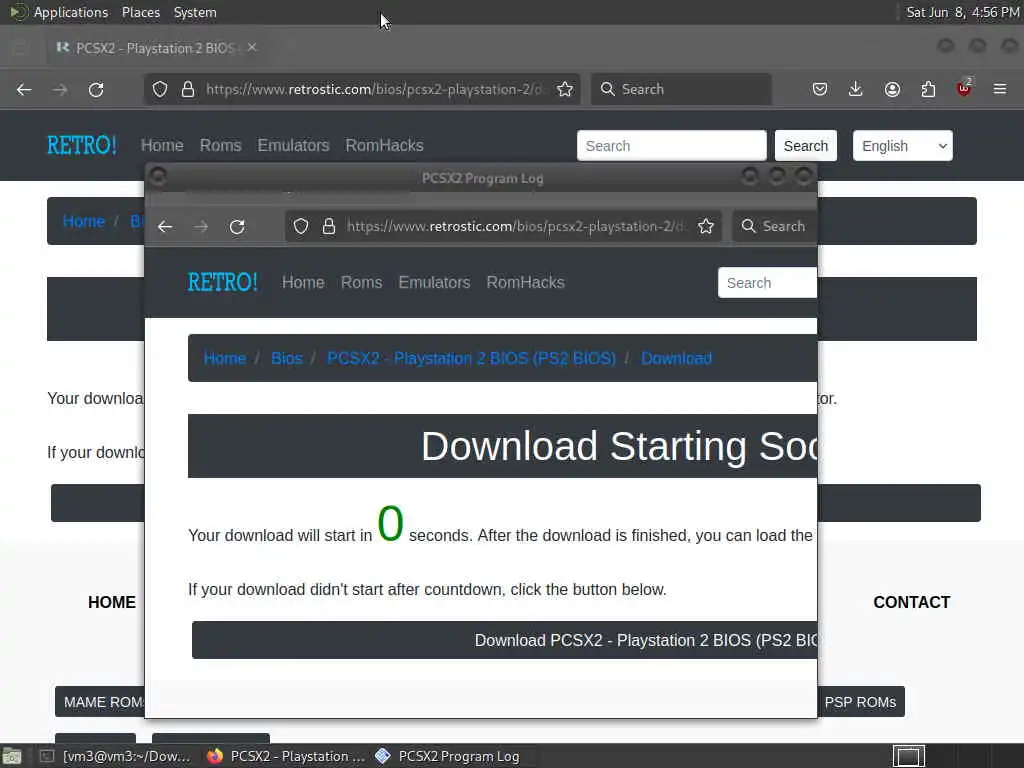Click the RETRO! logo in the main browser
1024x768 pixels.
pos(82,145)
